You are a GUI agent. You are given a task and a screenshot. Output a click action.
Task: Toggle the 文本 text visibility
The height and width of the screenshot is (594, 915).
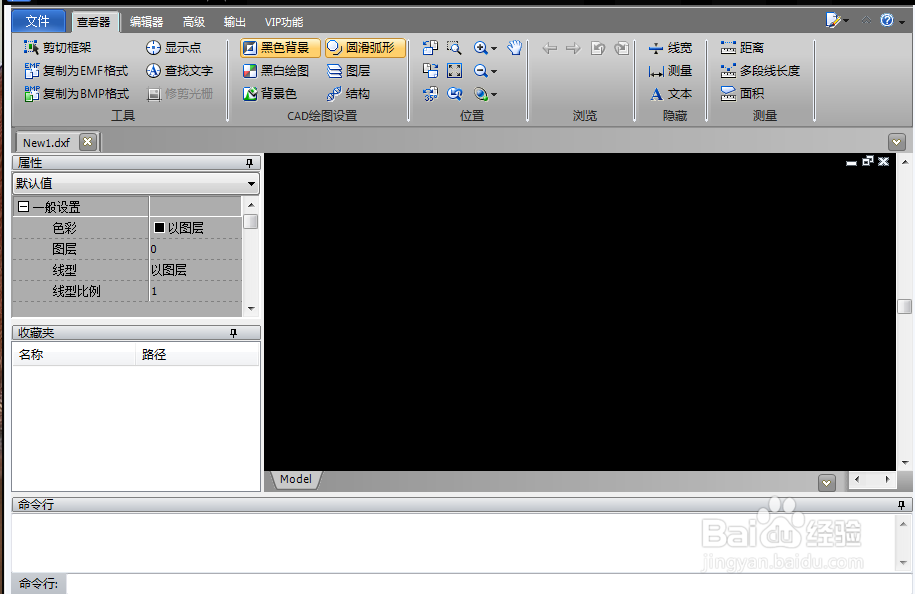[x=670, y=93]
